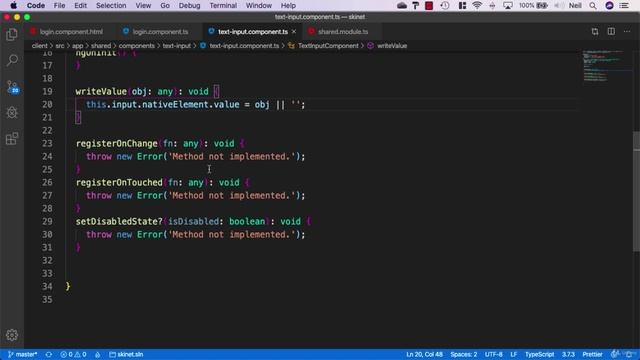Click the synchronize changes icon in status bar
Screen dimensions: 640x360
coord(49,354)
